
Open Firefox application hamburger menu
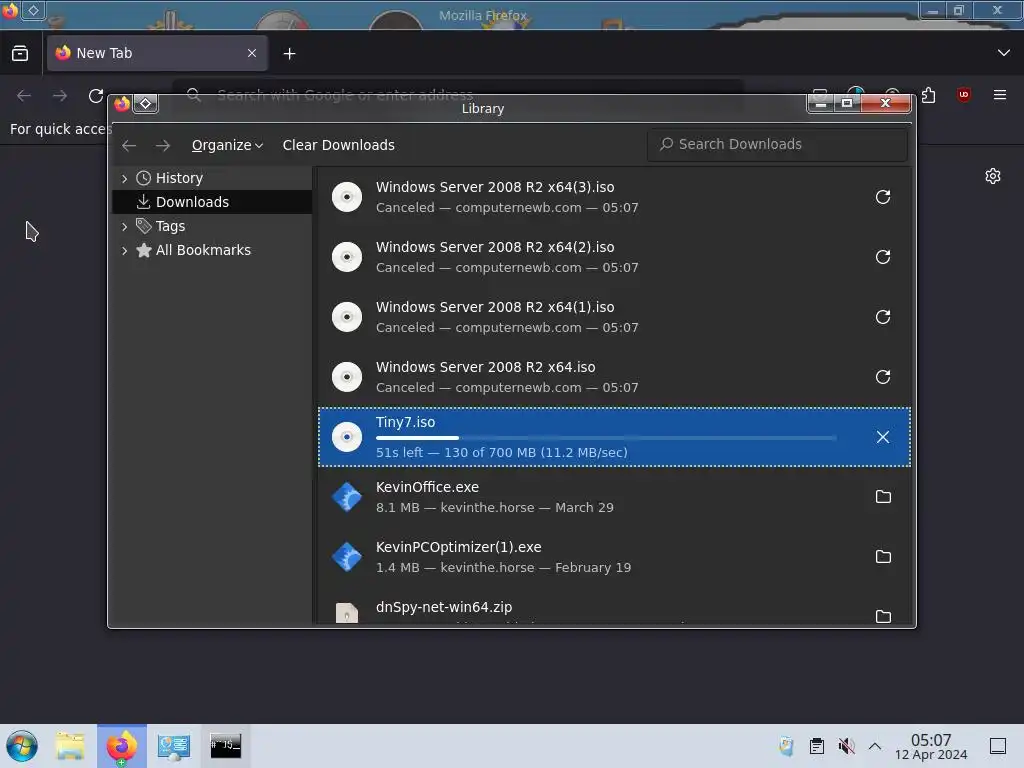[x=1000, y=95]
